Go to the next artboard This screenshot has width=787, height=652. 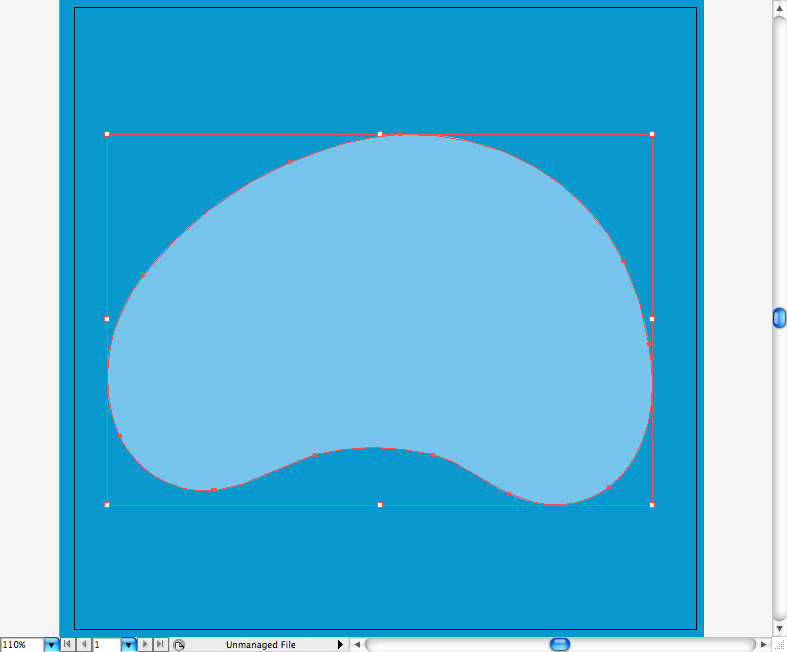pos(145,645)
